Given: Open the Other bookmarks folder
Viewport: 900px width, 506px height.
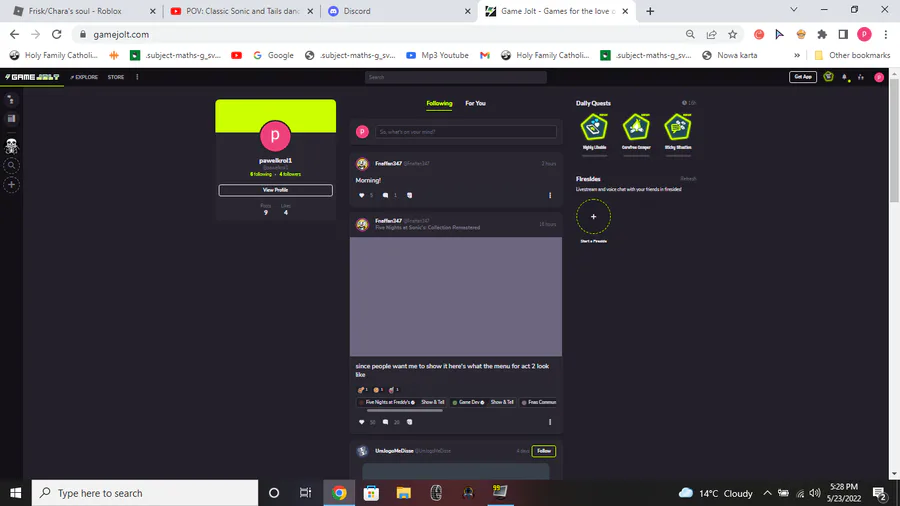Looking at the screenshot, I should pyautogui.click(x=852, y=56).
